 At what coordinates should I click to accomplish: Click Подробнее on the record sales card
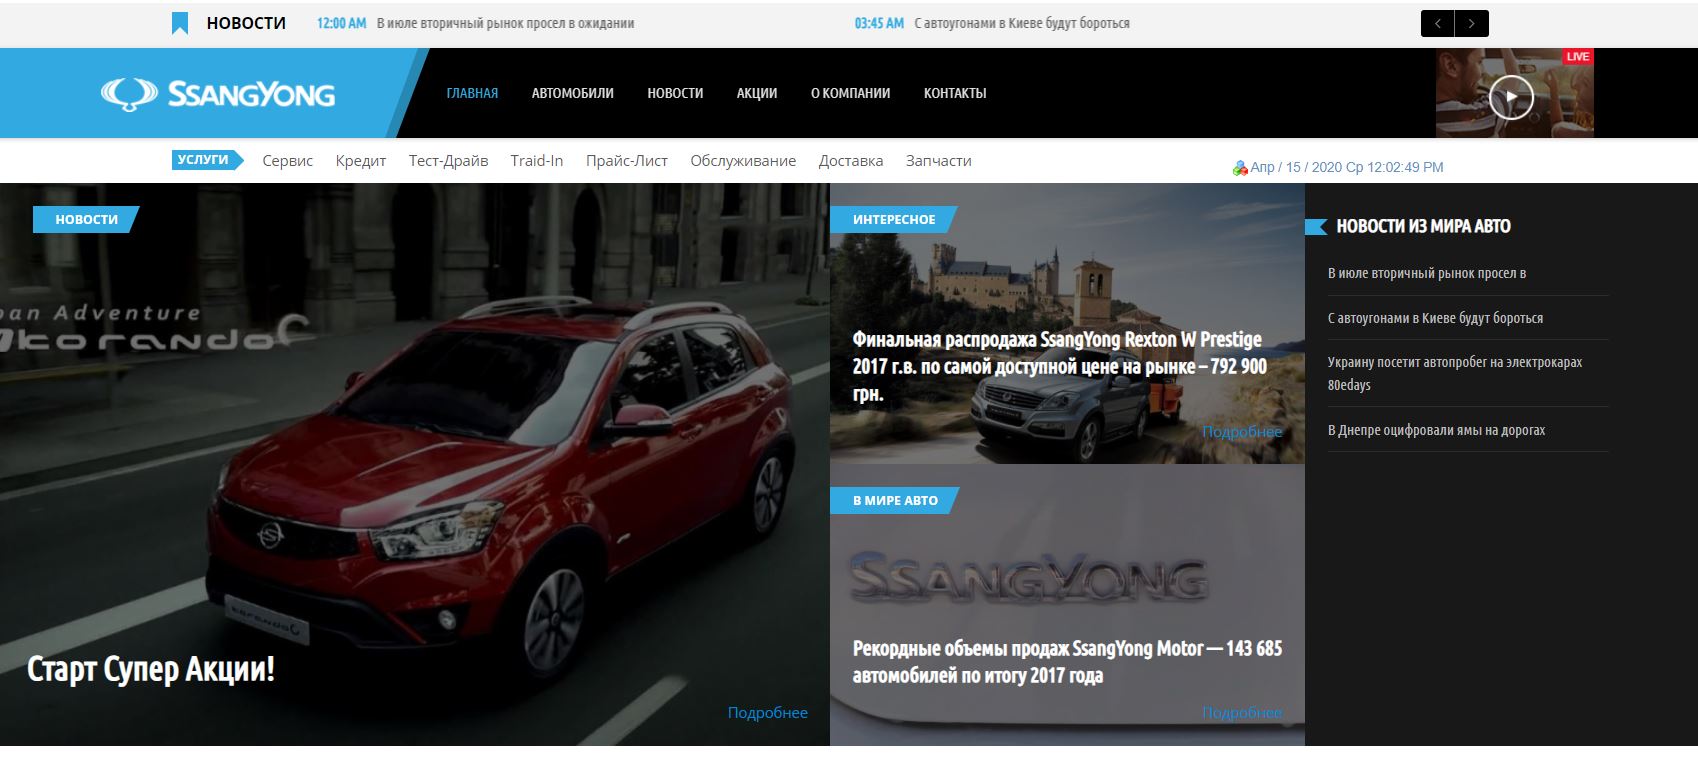[1242, 713]
